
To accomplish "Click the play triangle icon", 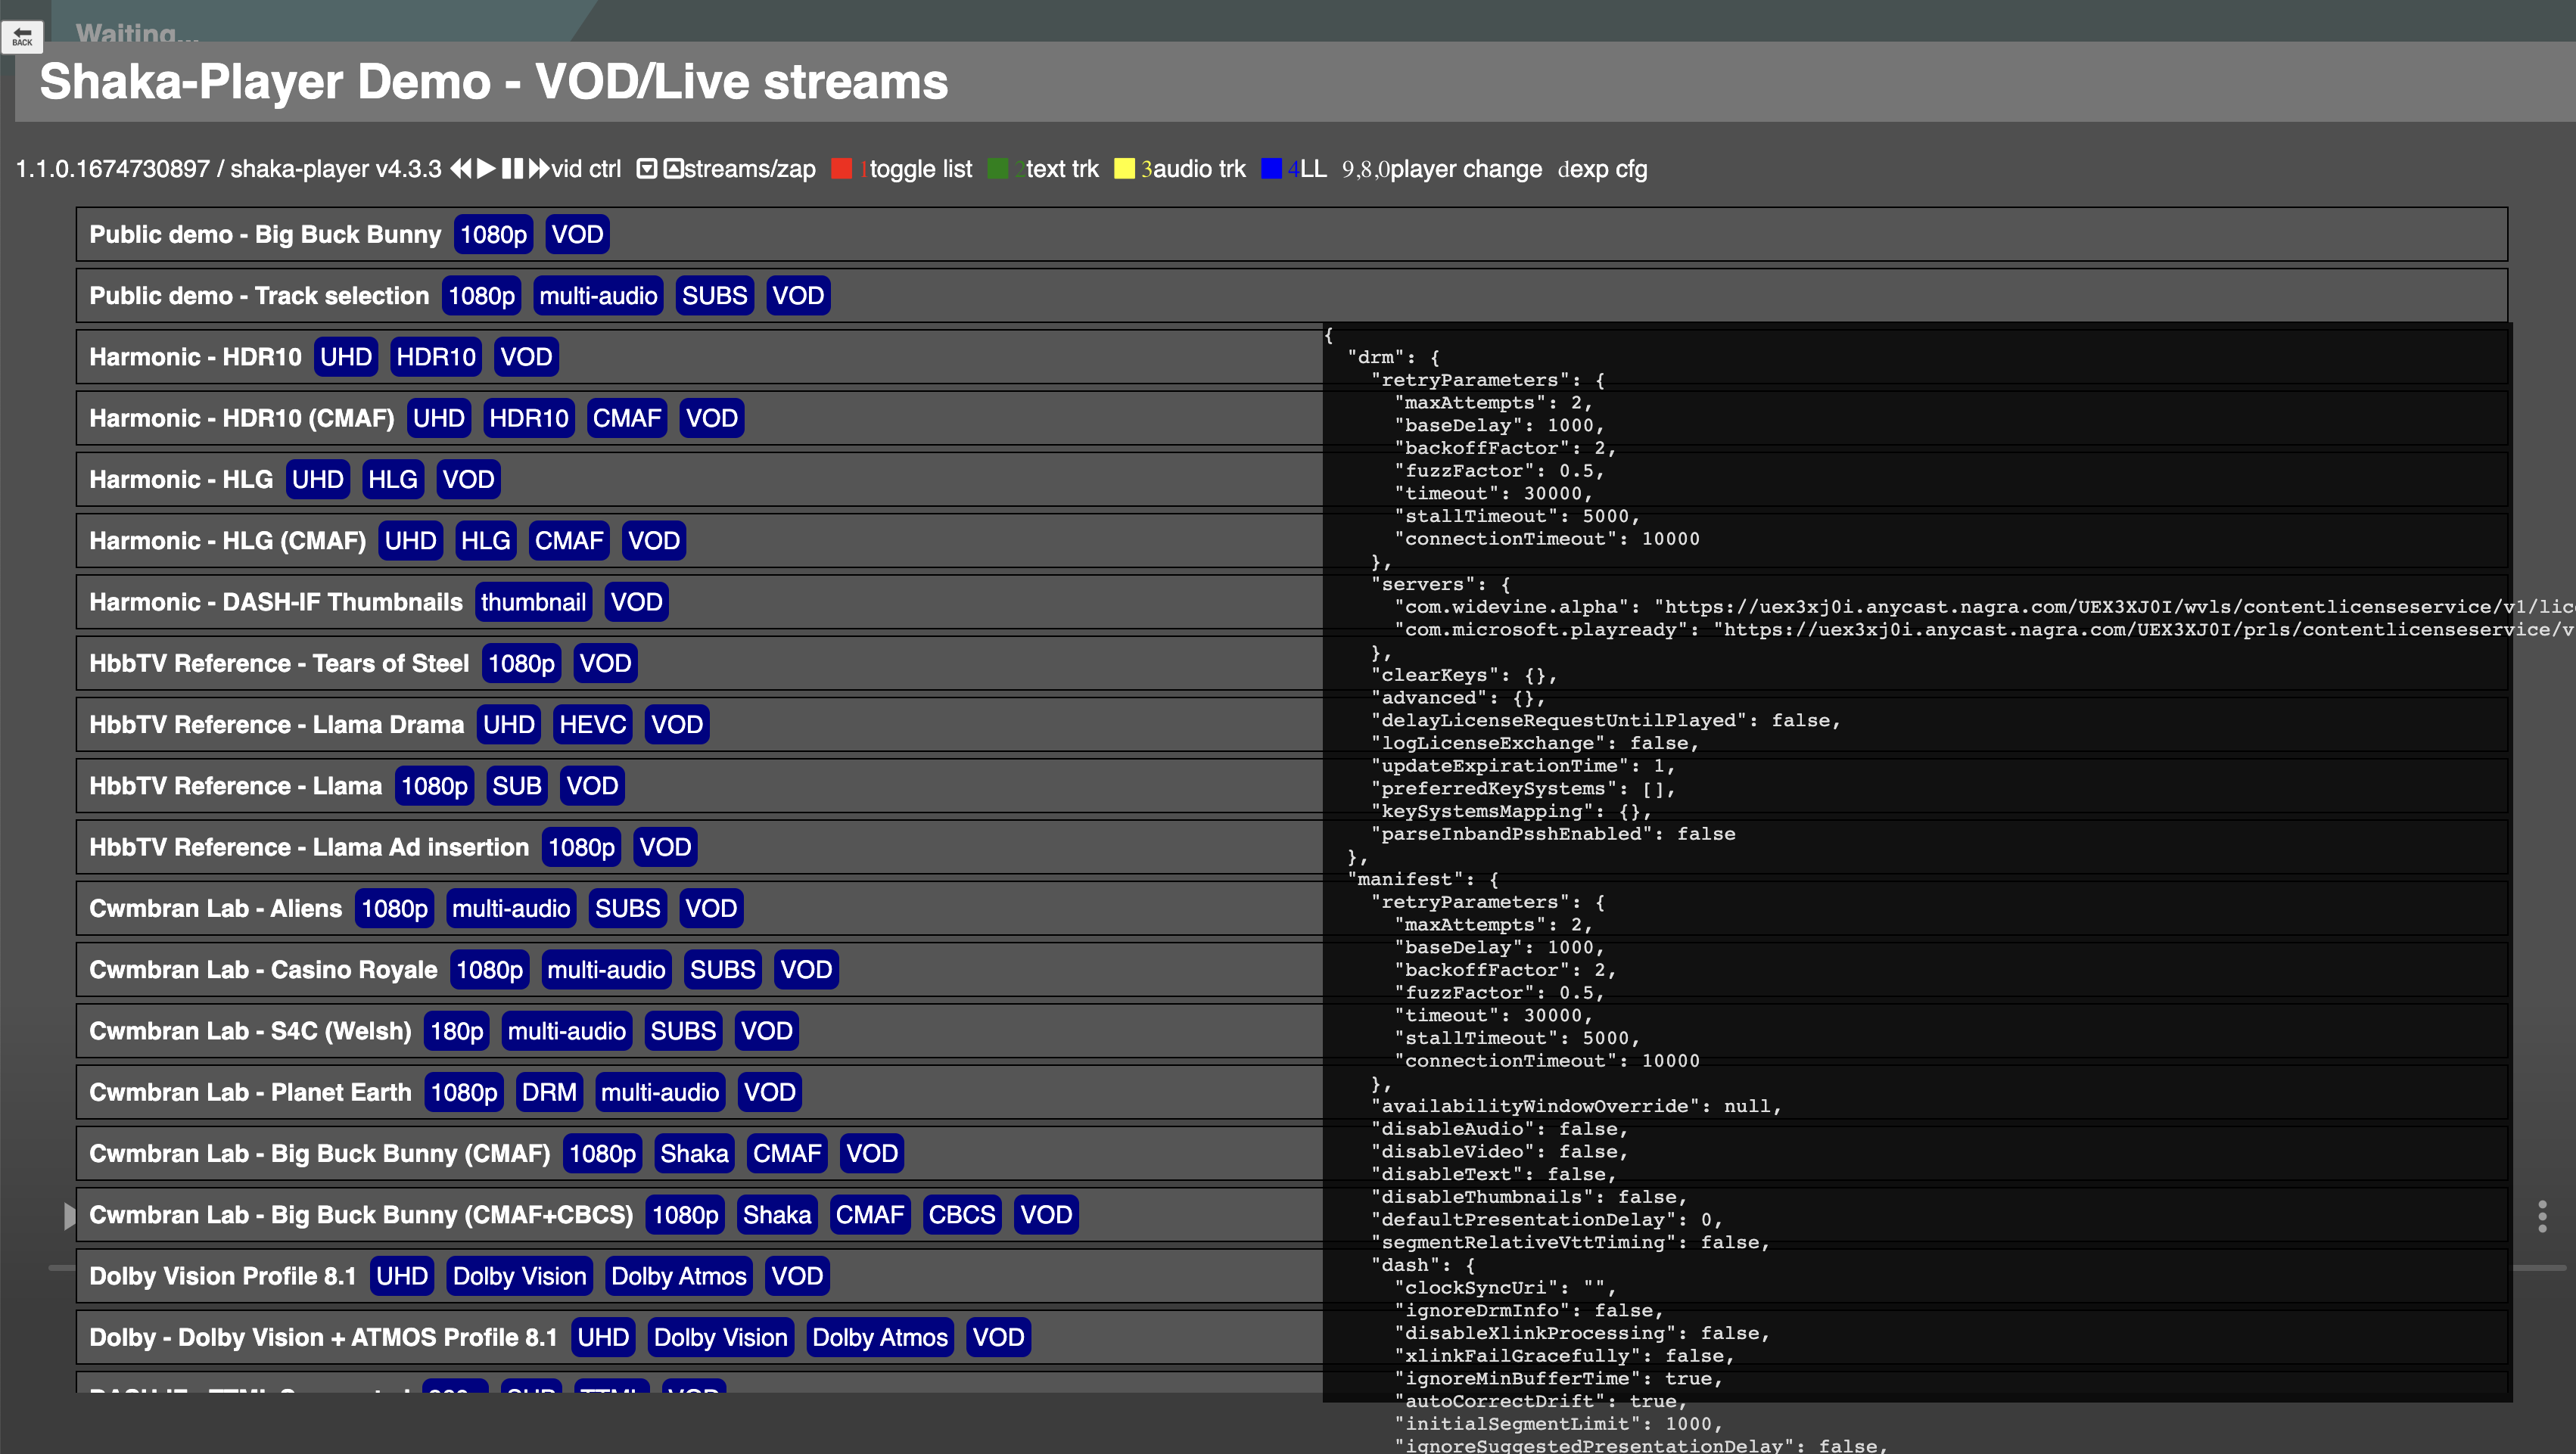I will [486, 168].
